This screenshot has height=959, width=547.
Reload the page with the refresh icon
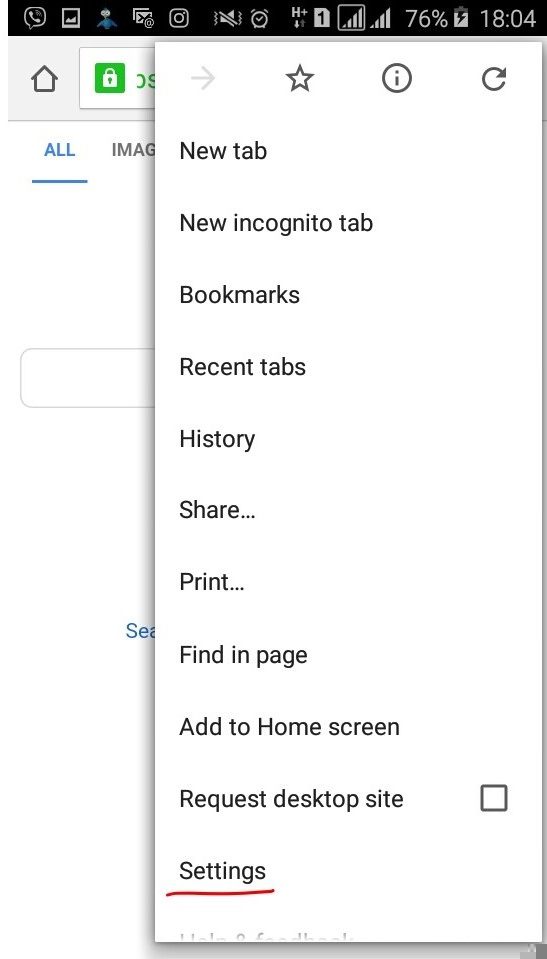[x=493, y=79]
